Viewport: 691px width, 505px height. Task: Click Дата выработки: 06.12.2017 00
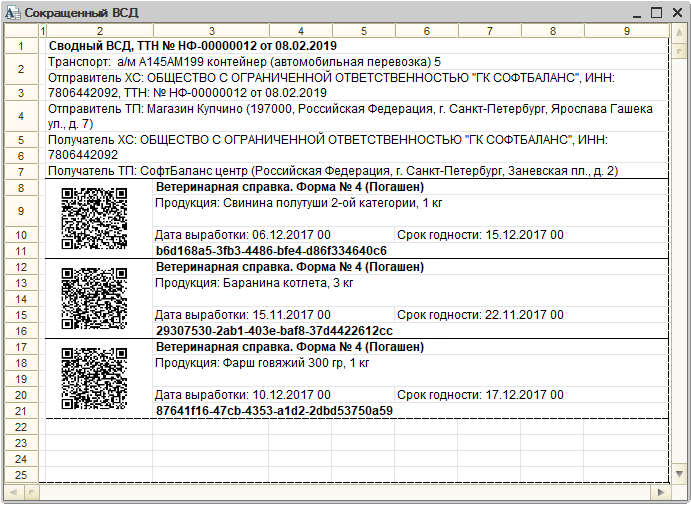click(x=242, y=235)
